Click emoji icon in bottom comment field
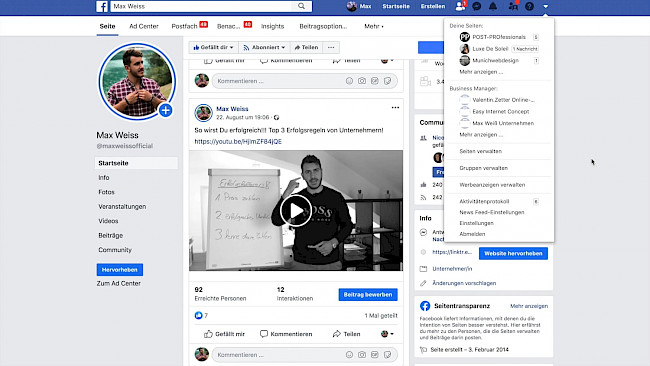Image resolution: width=650 pixels, height=366 pixels. (x=349, y=355)
